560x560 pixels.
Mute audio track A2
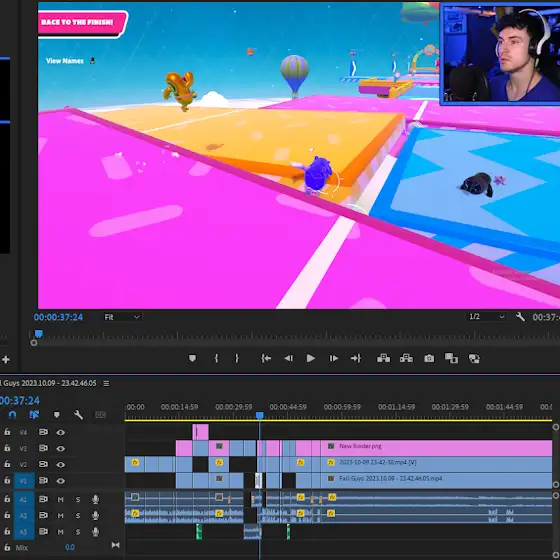[x=61, y=515]
